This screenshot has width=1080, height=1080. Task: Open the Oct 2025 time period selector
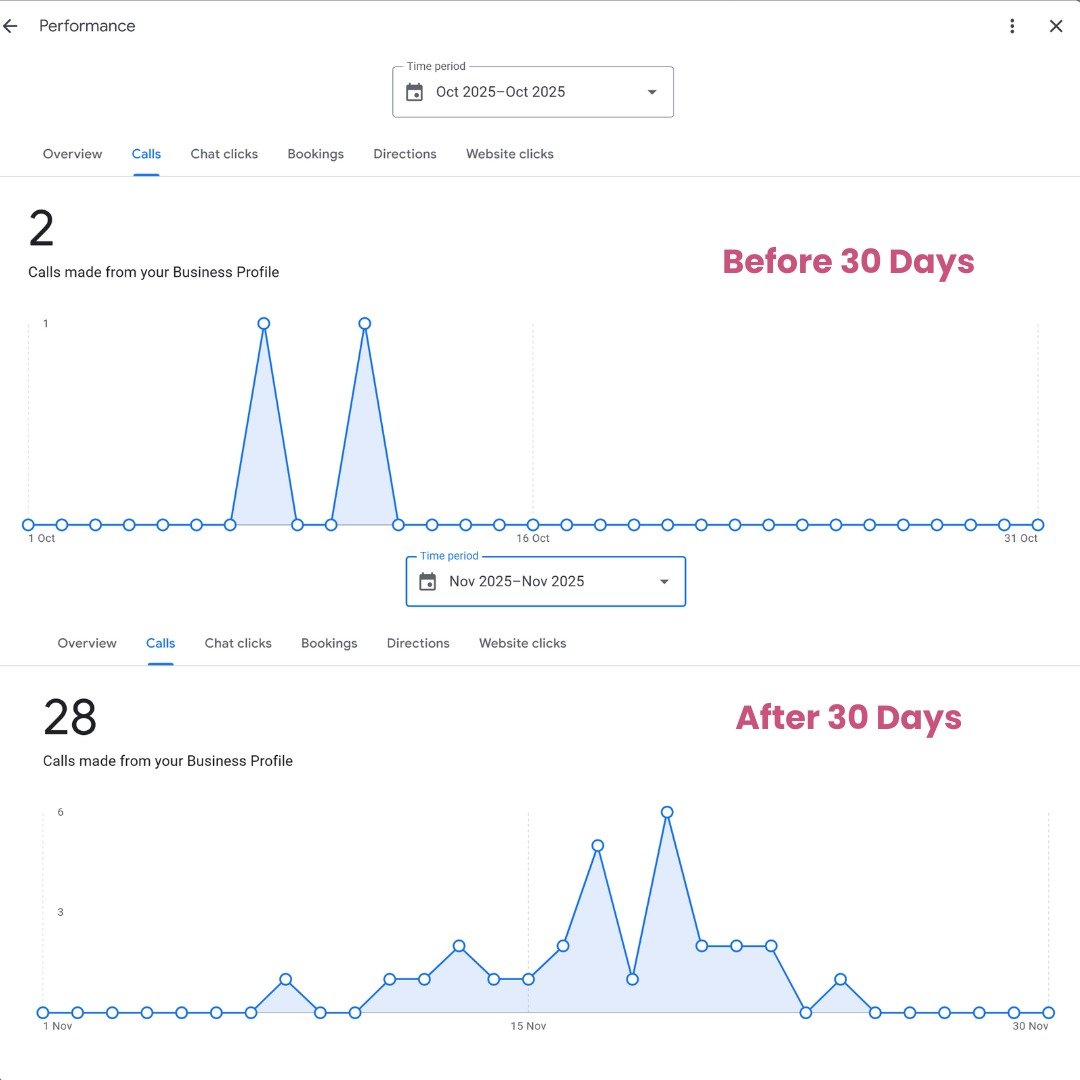pos(532,92)
